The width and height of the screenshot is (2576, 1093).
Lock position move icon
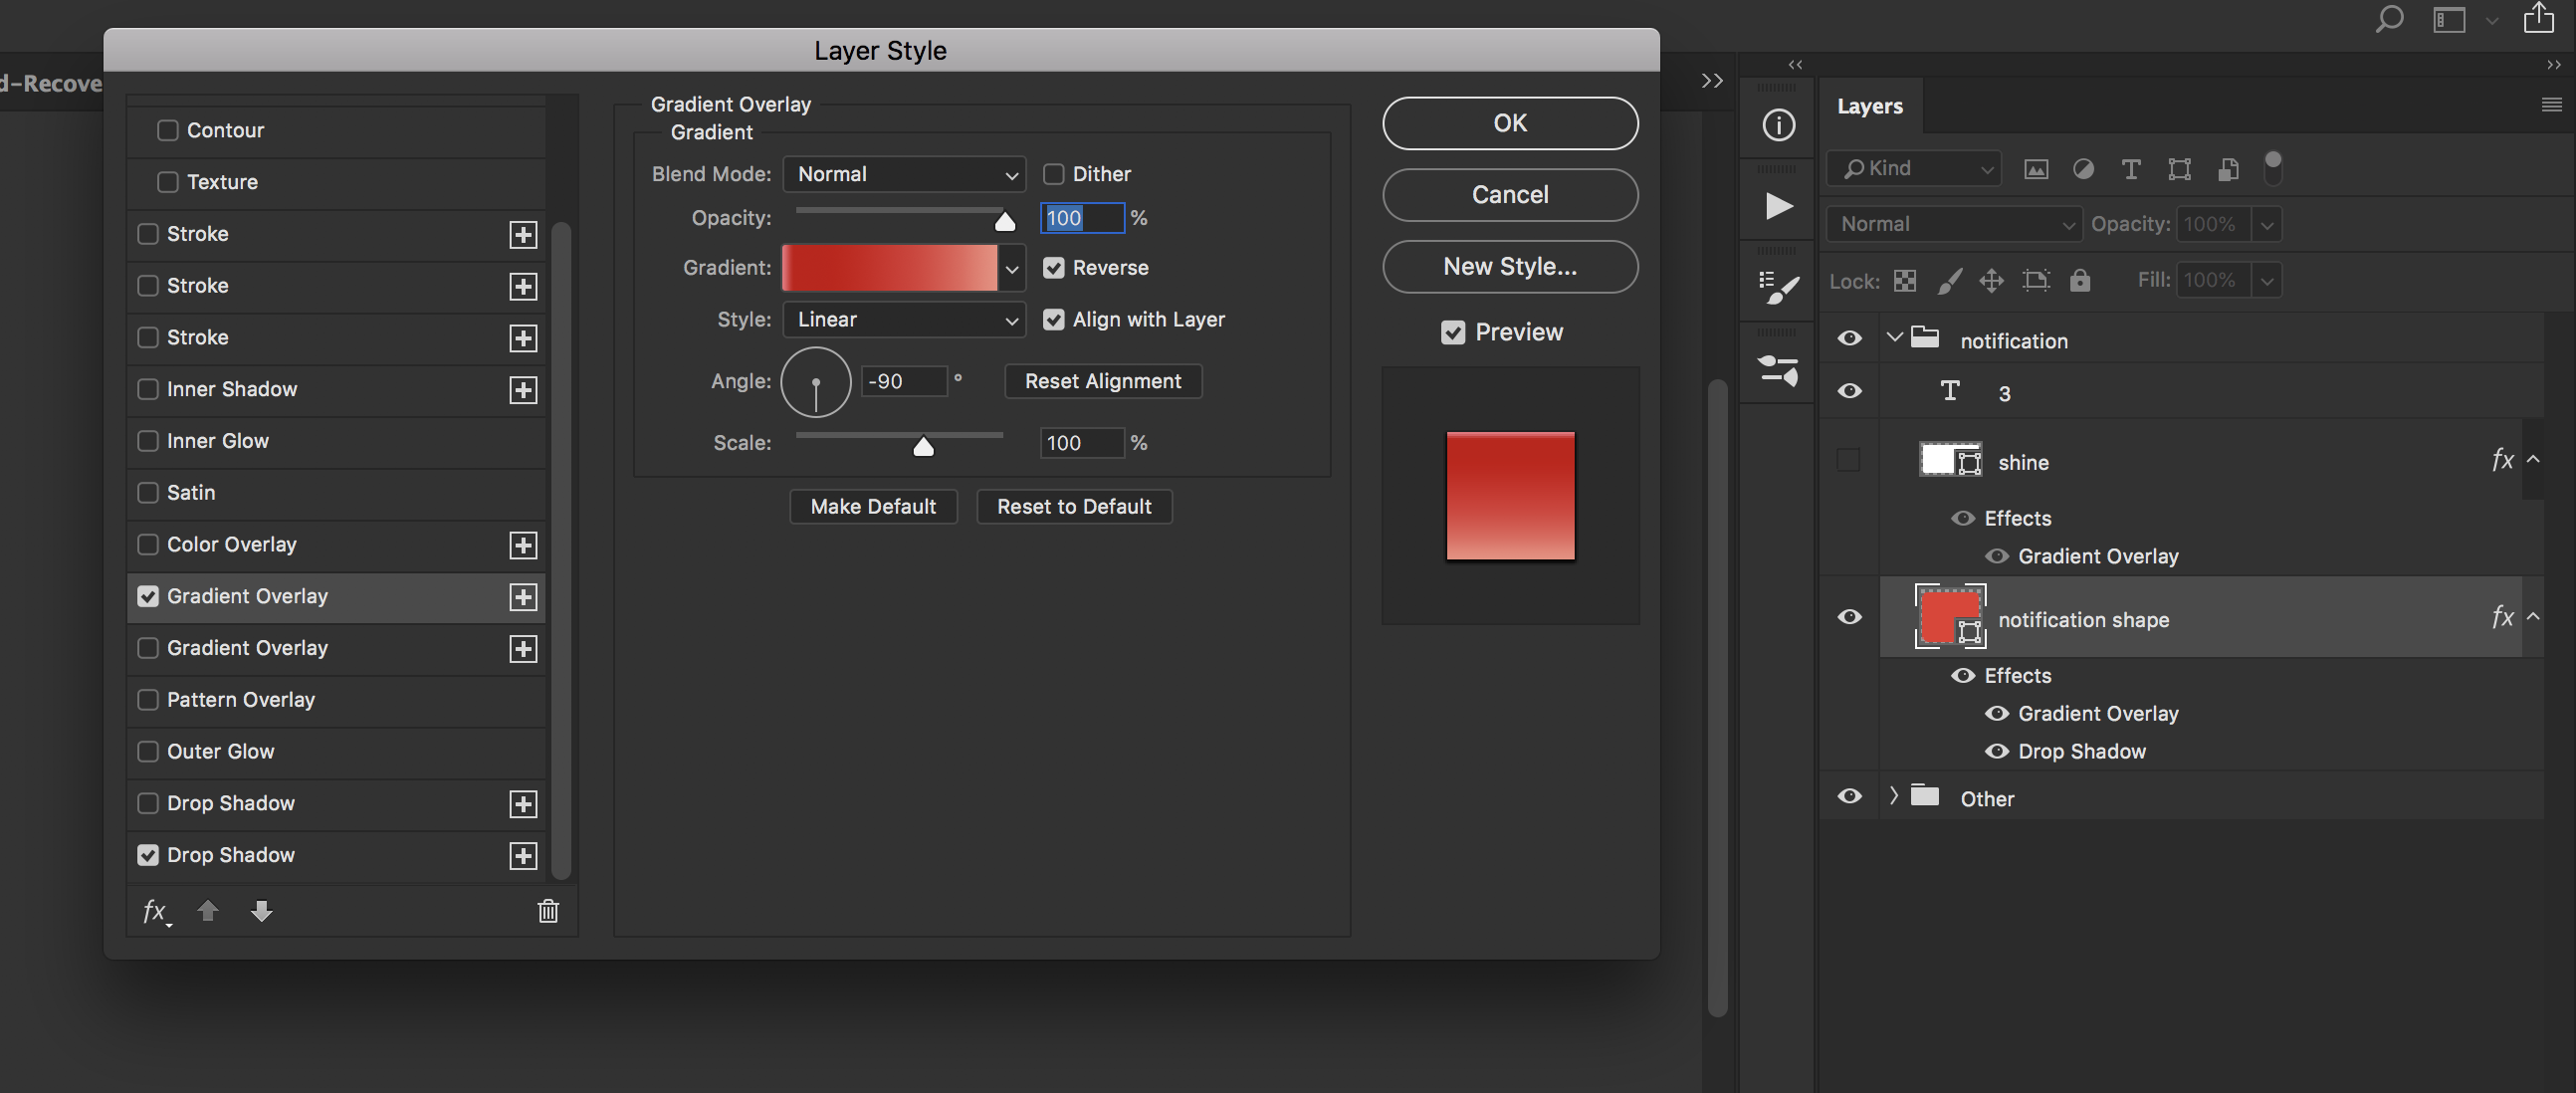pyautogui.click(x=1991, y=281)
